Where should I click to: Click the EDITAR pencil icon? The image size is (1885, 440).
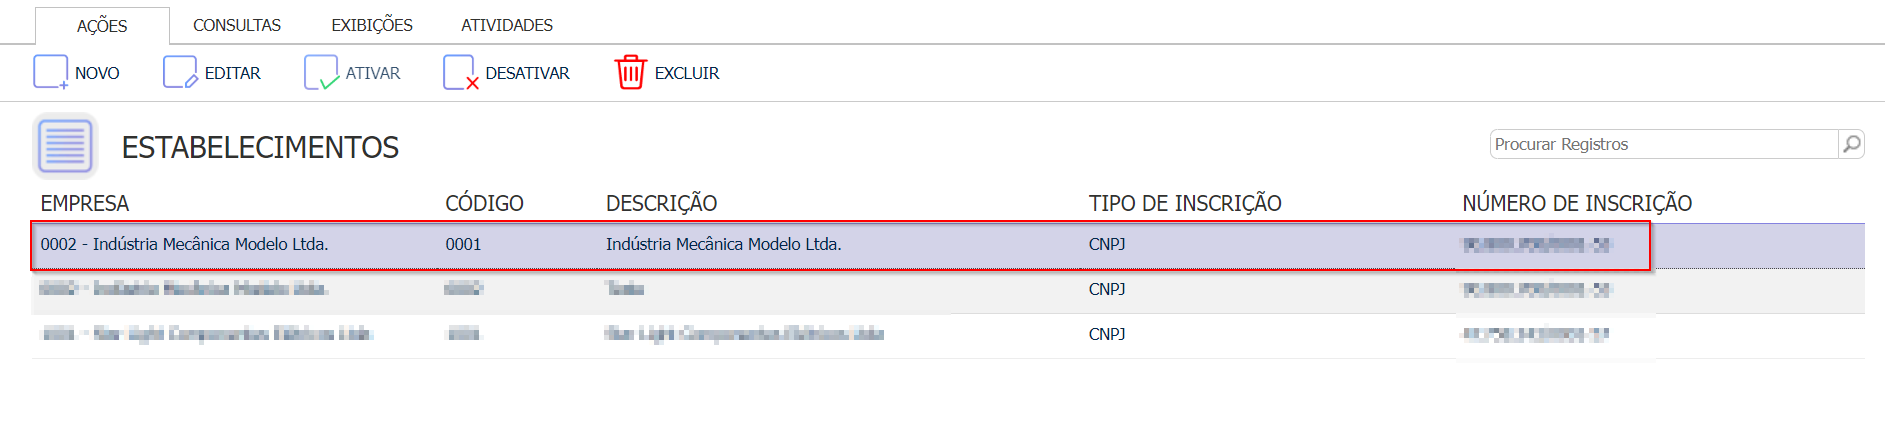pos(180,73)
